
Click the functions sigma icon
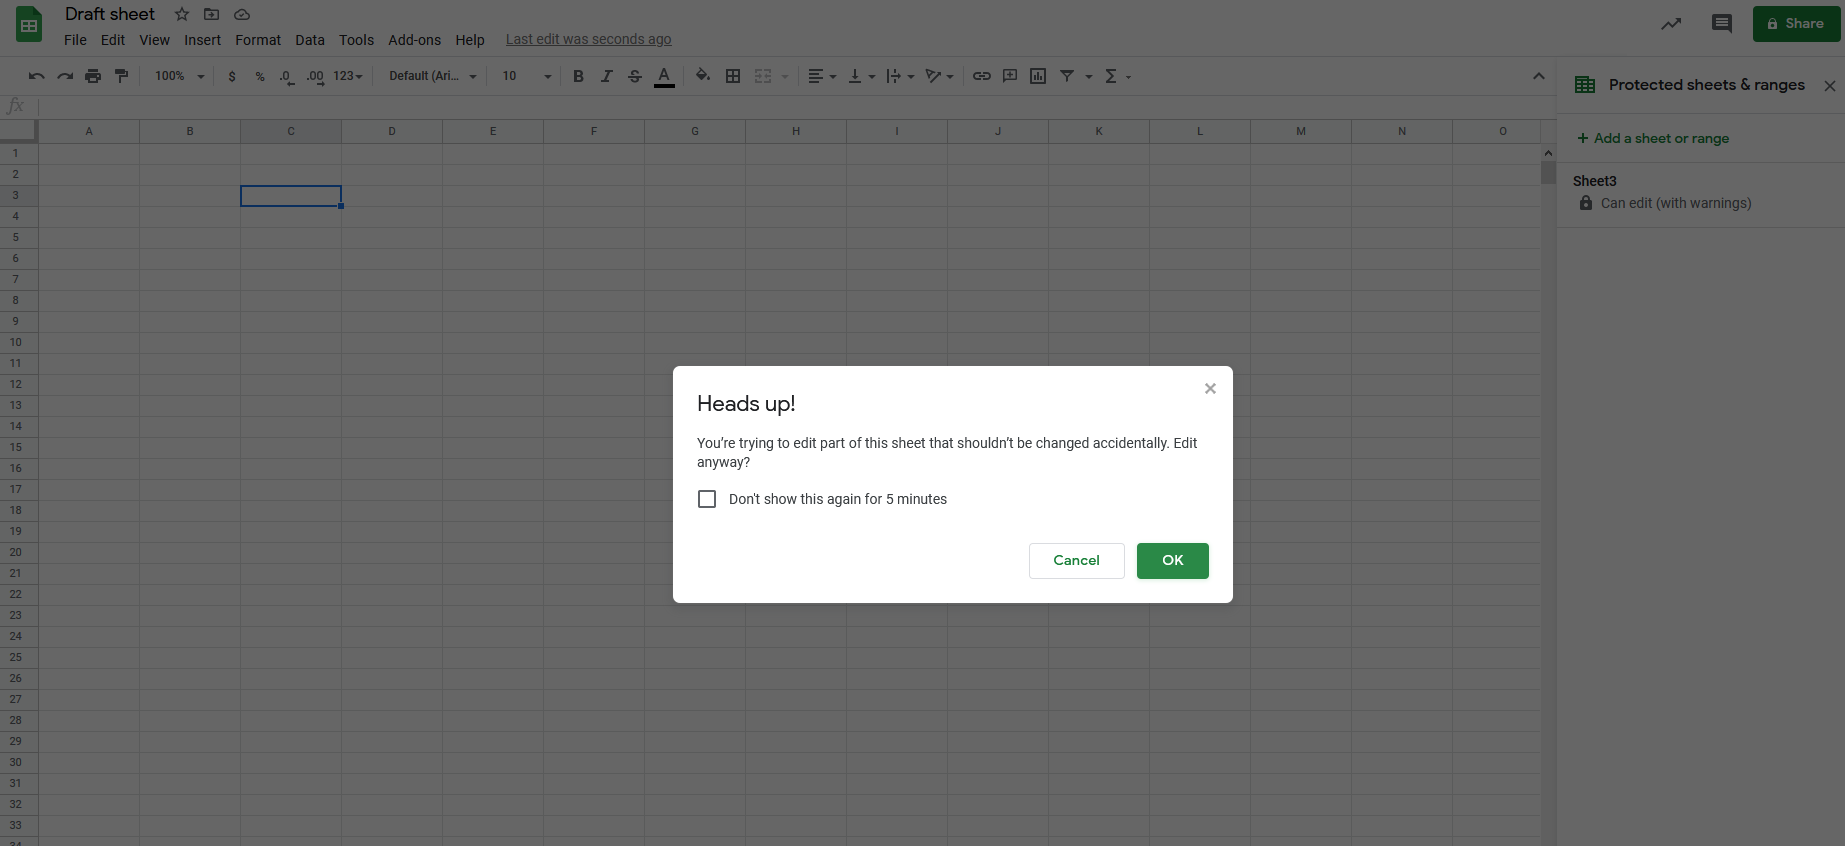[x=1111, y=76]
